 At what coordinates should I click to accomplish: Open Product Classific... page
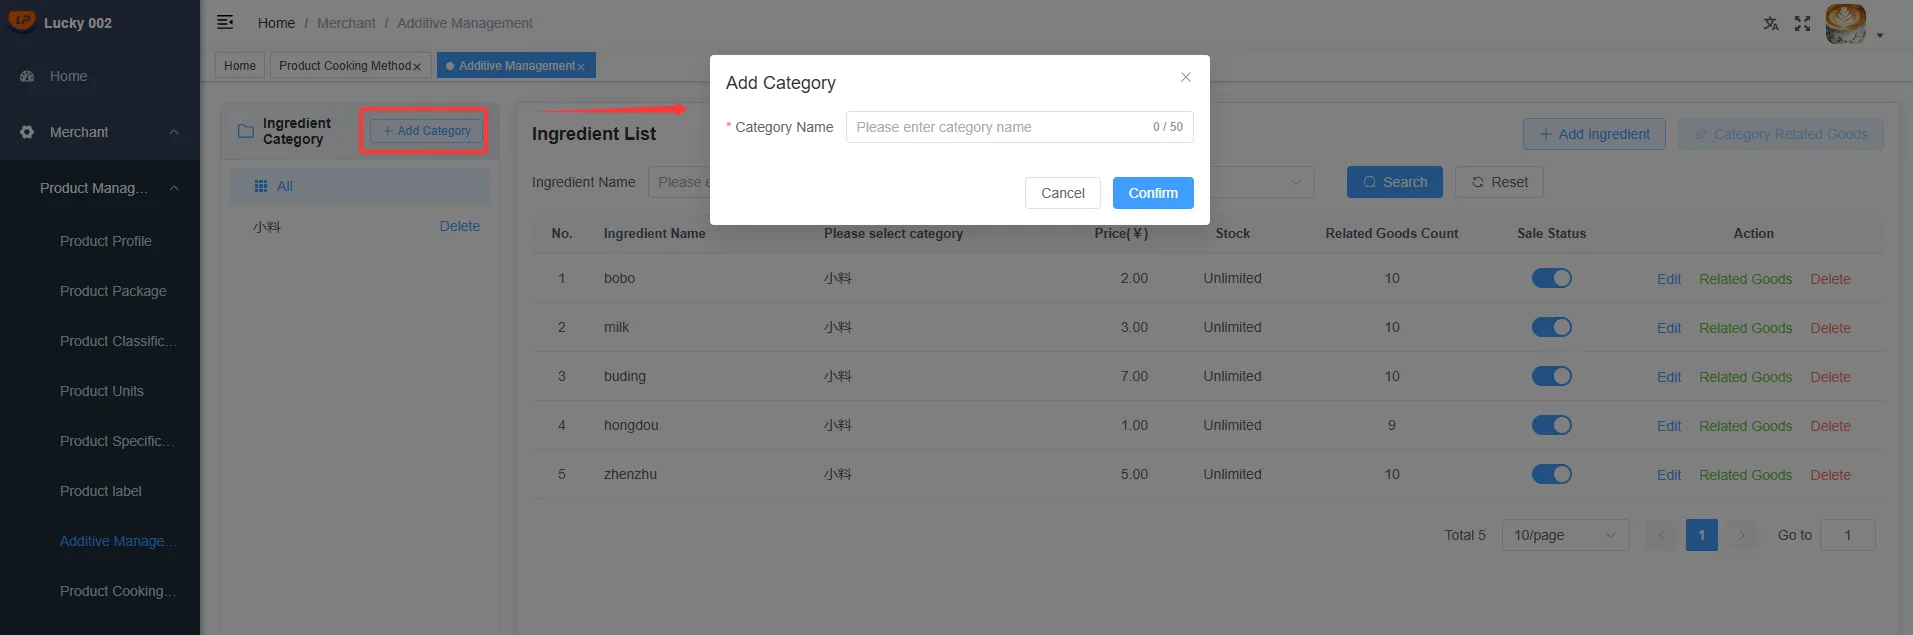tap(118, 341)
